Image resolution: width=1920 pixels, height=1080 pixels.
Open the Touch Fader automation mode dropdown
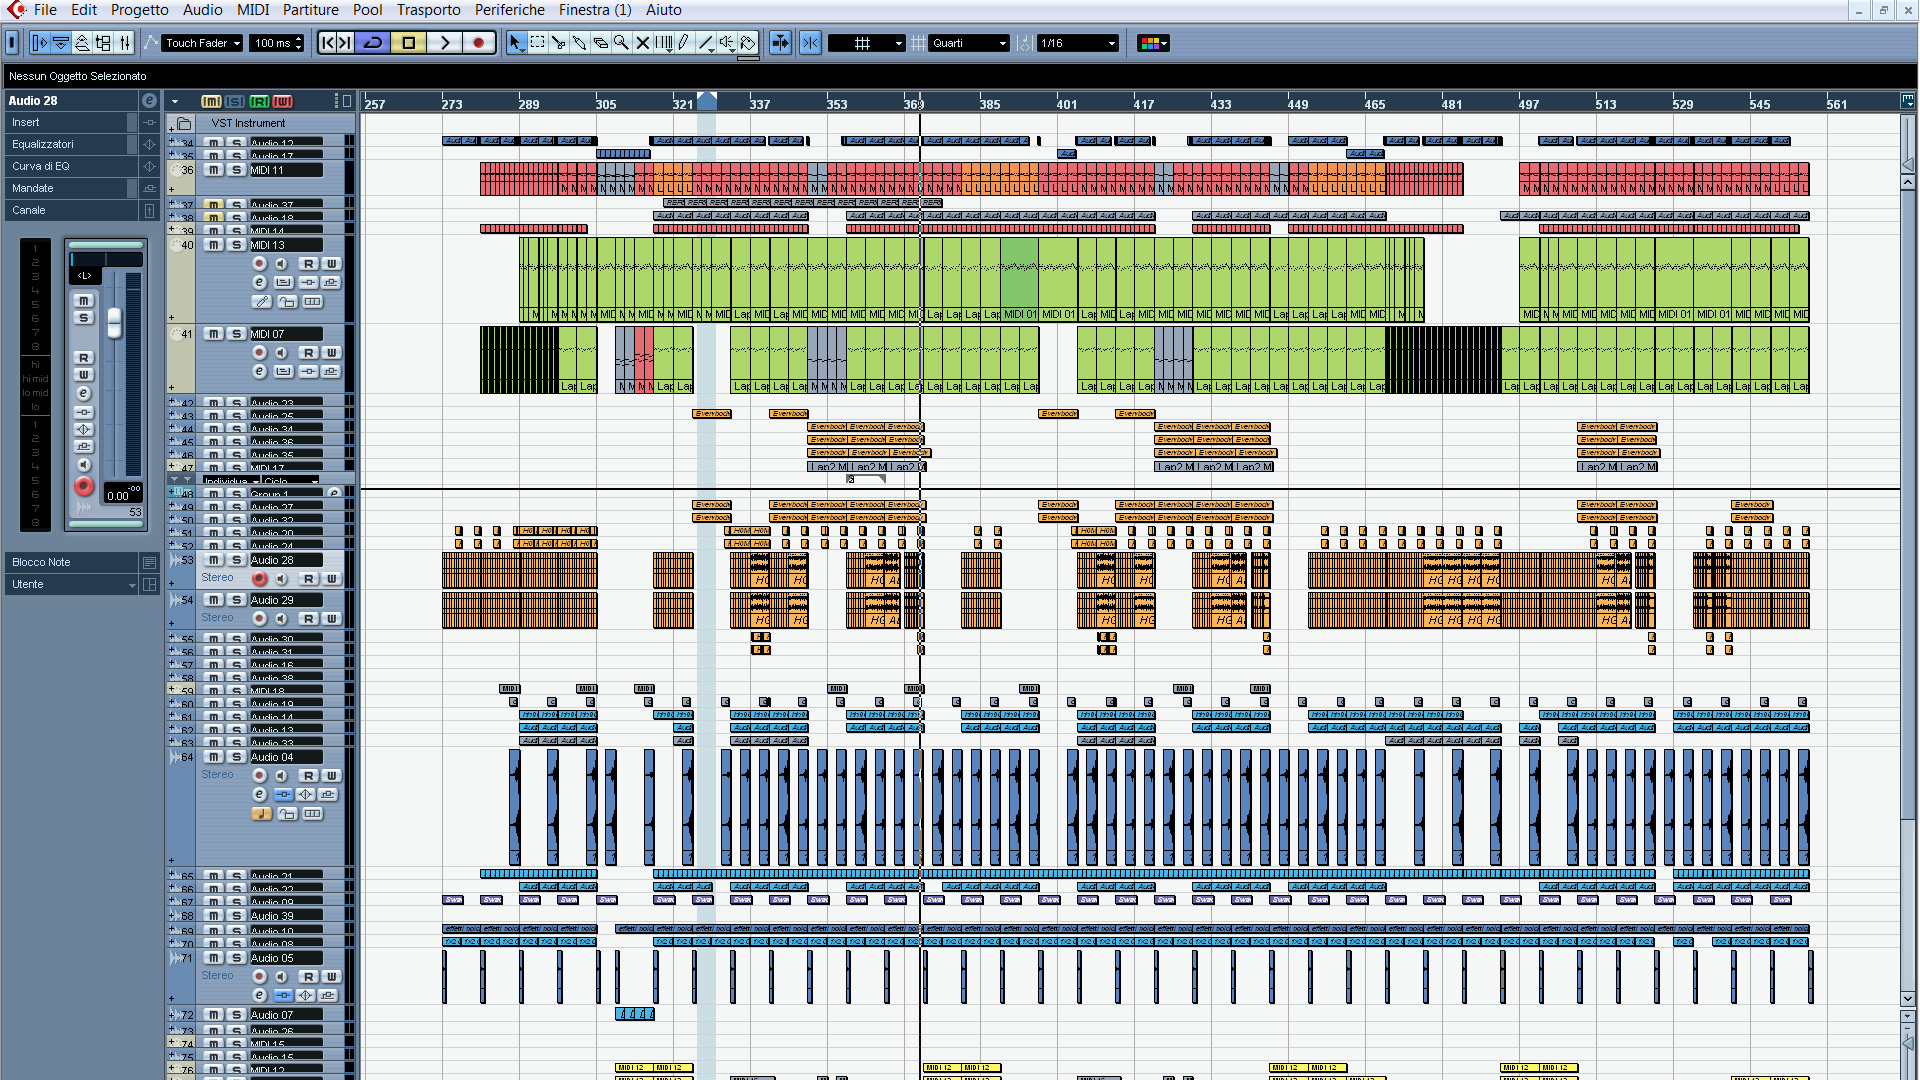[203, 43]
